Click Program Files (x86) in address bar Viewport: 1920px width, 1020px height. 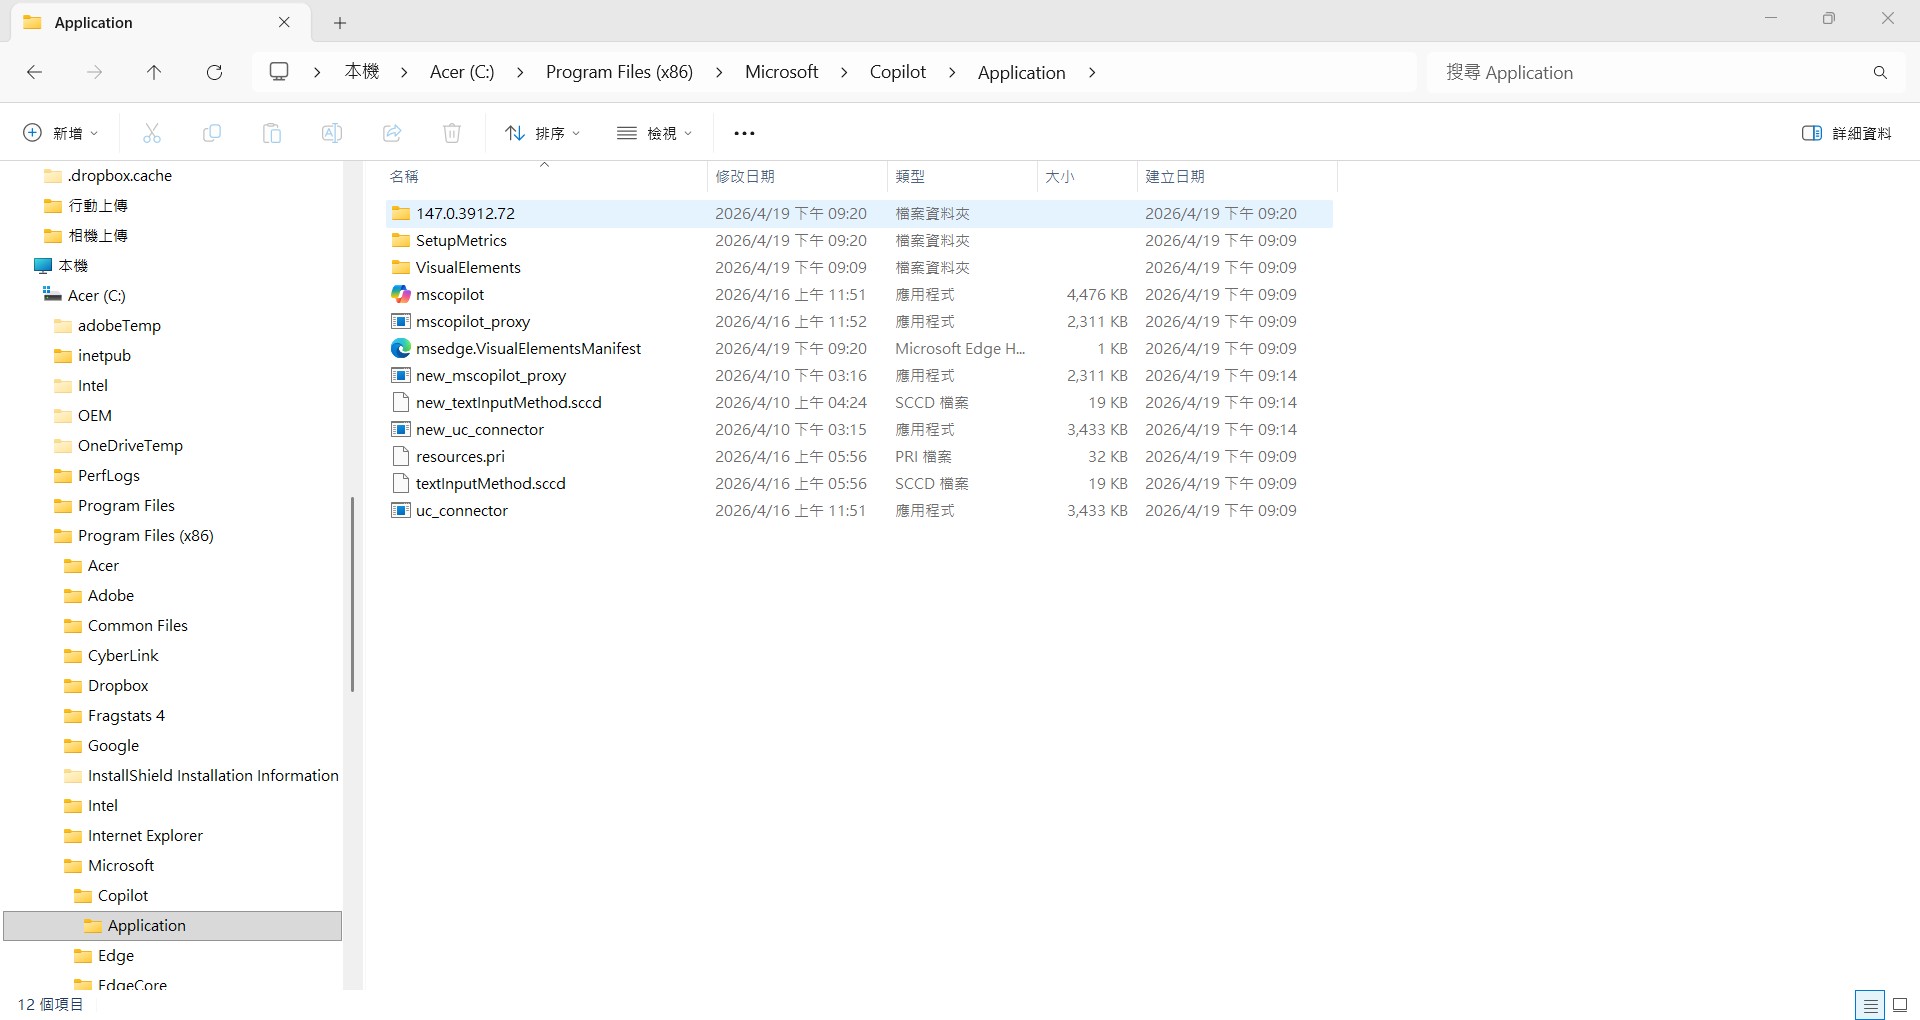(619, 72)
